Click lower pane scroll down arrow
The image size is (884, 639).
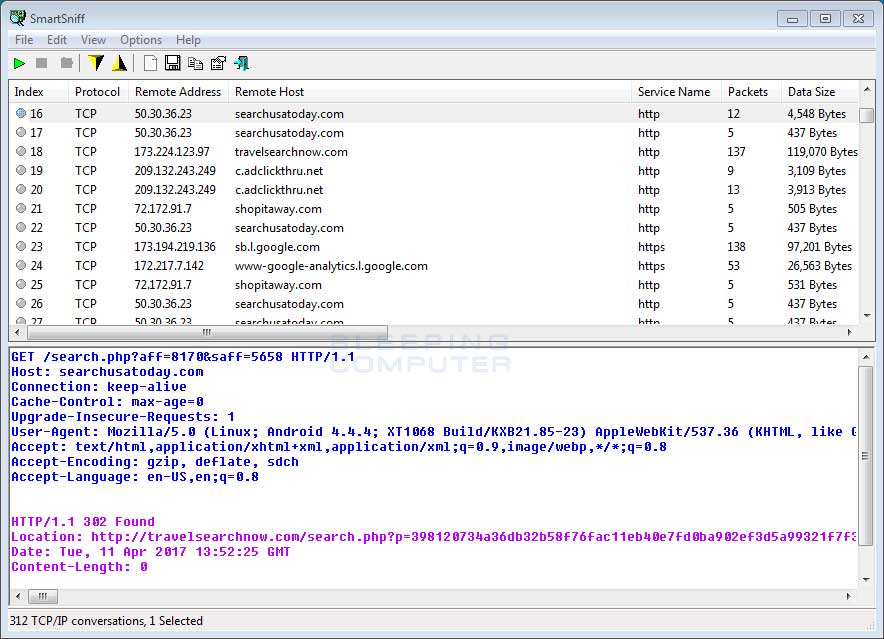click(x=866, y=580)
